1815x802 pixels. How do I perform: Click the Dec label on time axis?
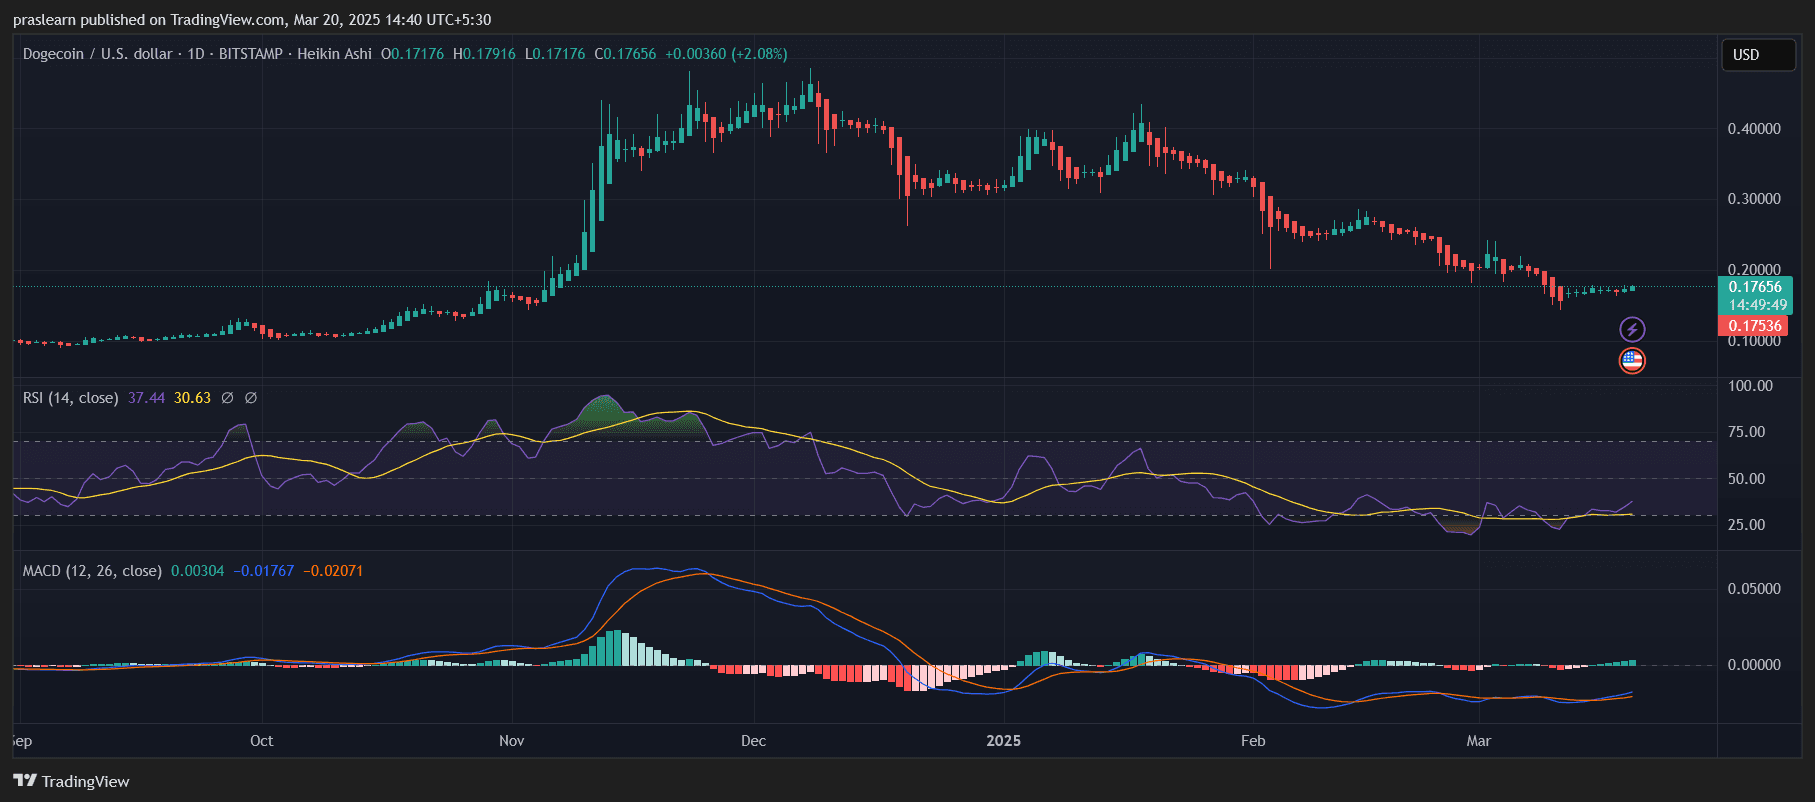coord(753,741)
